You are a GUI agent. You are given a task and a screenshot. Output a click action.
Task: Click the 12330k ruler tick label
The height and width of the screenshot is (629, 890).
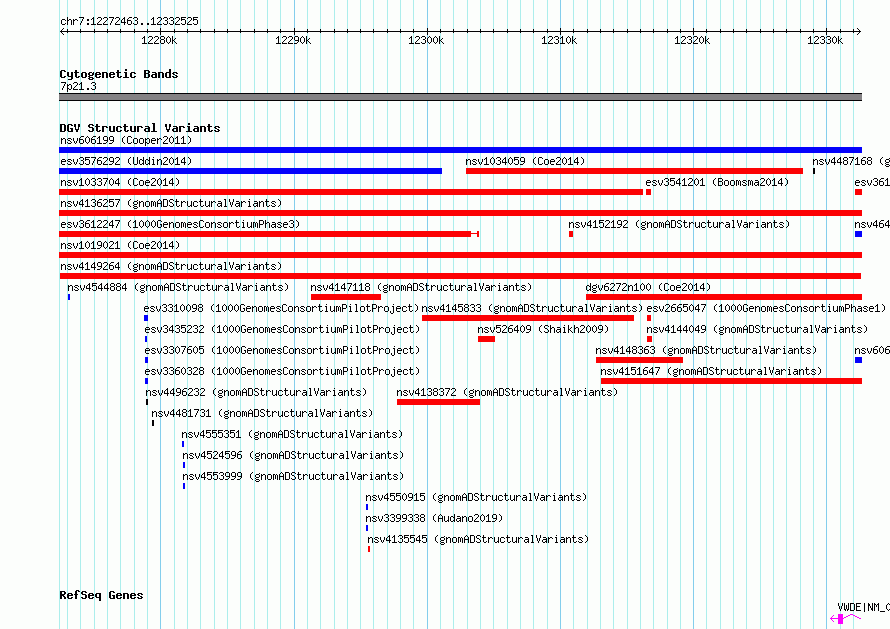(825, 40)
